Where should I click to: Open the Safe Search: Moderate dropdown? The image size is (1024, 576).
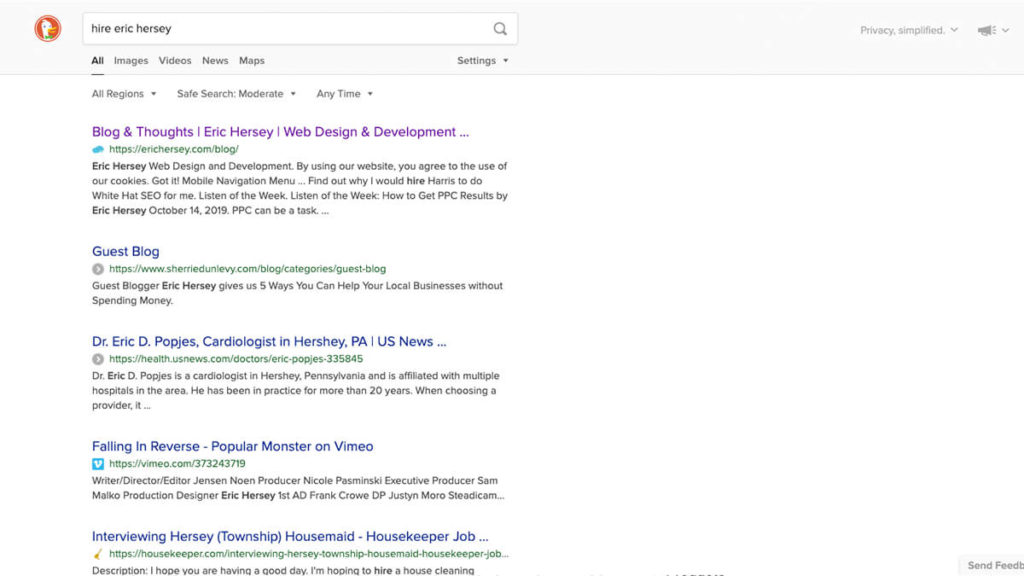[236, 94]
